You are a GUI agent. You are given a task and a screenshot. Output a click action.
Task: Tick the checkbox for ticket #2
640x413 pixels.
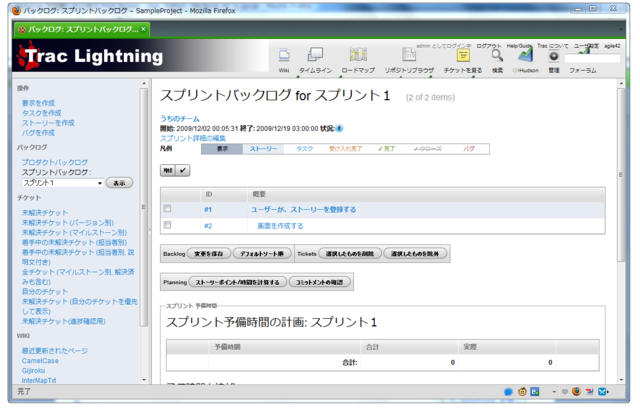pyautogui.click(x=167, y=225)
